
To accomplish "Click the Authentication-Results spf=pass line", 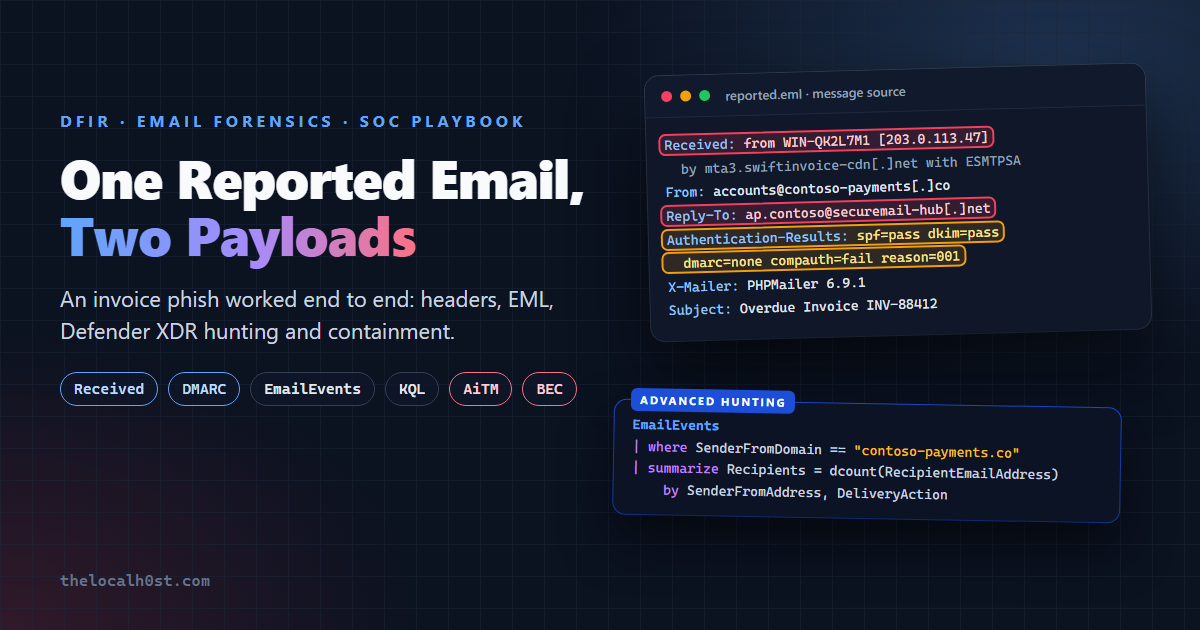I will click(x=832, y=237).
